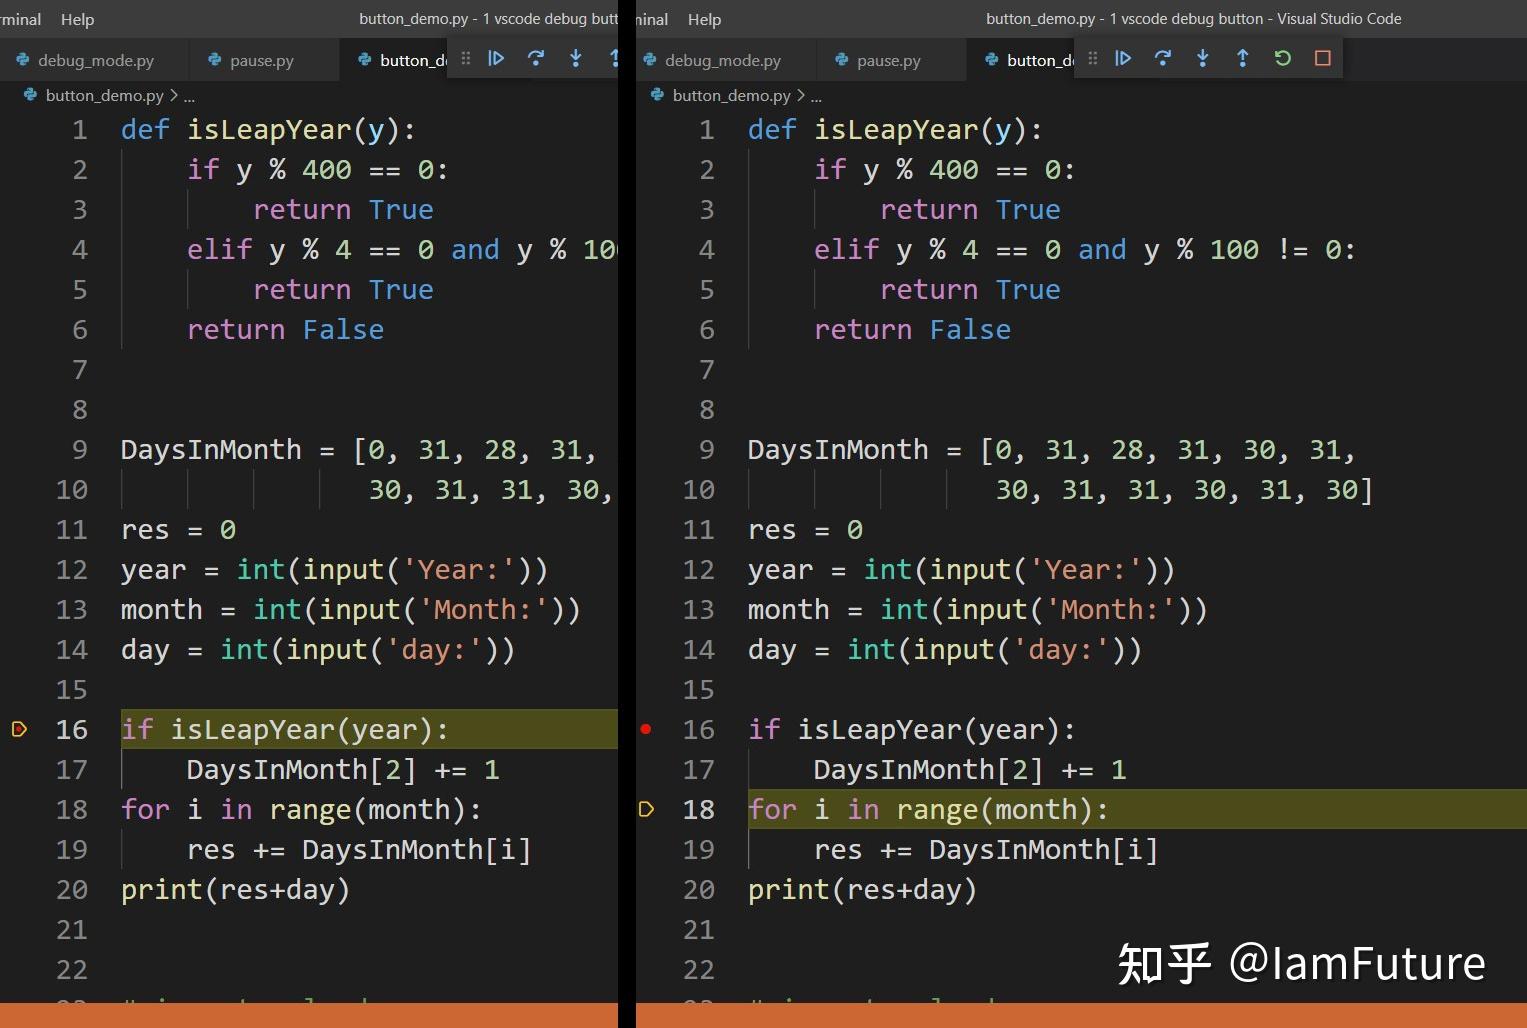The image size is (1527, 1028).
Task: Select the debug_mode.py tab in left editor
Action: coord(95,60)
